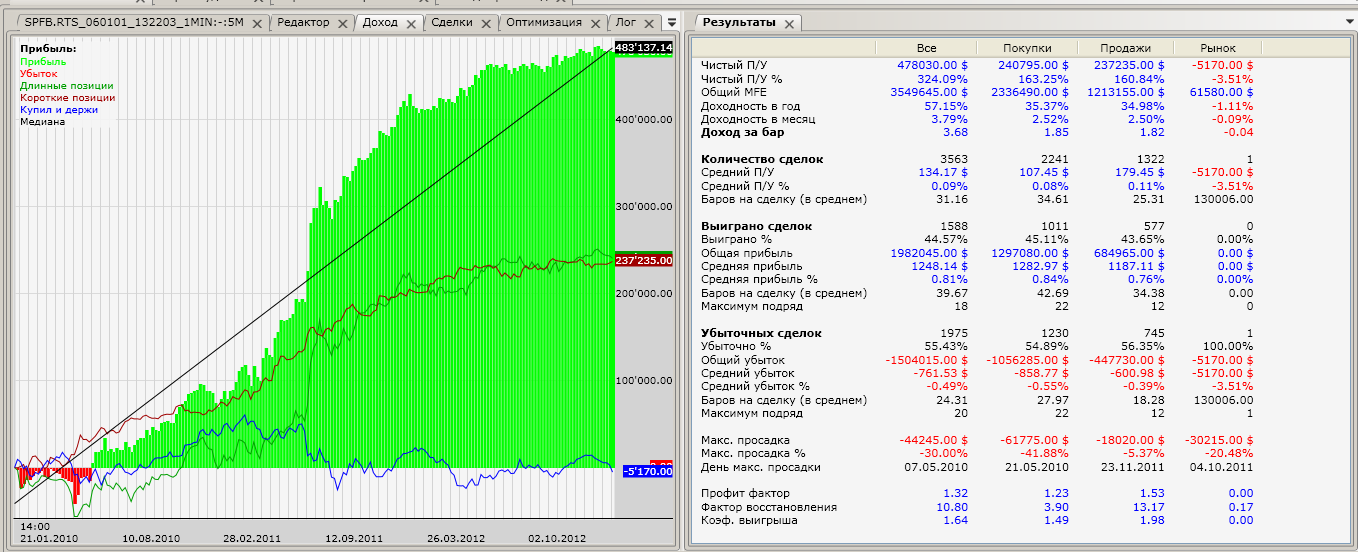Click the Рынок column header
Screen dimensions: 1358x552
pos(1218,48)
